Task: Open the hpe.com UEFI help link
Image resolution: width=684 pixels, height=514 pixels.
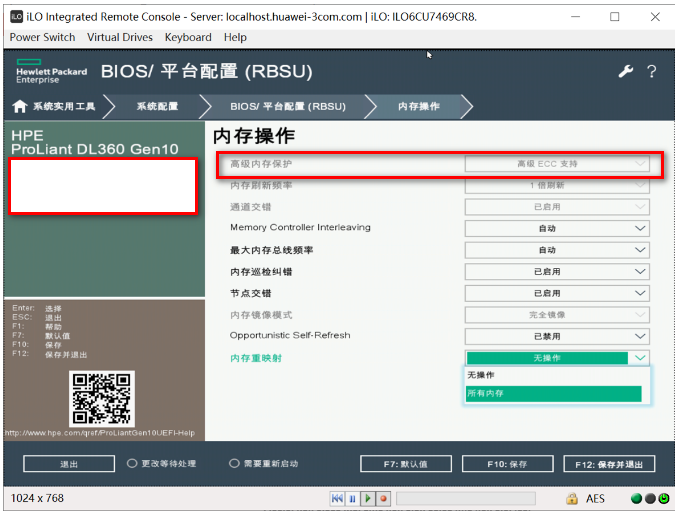Action: click(x=100, y=433)
